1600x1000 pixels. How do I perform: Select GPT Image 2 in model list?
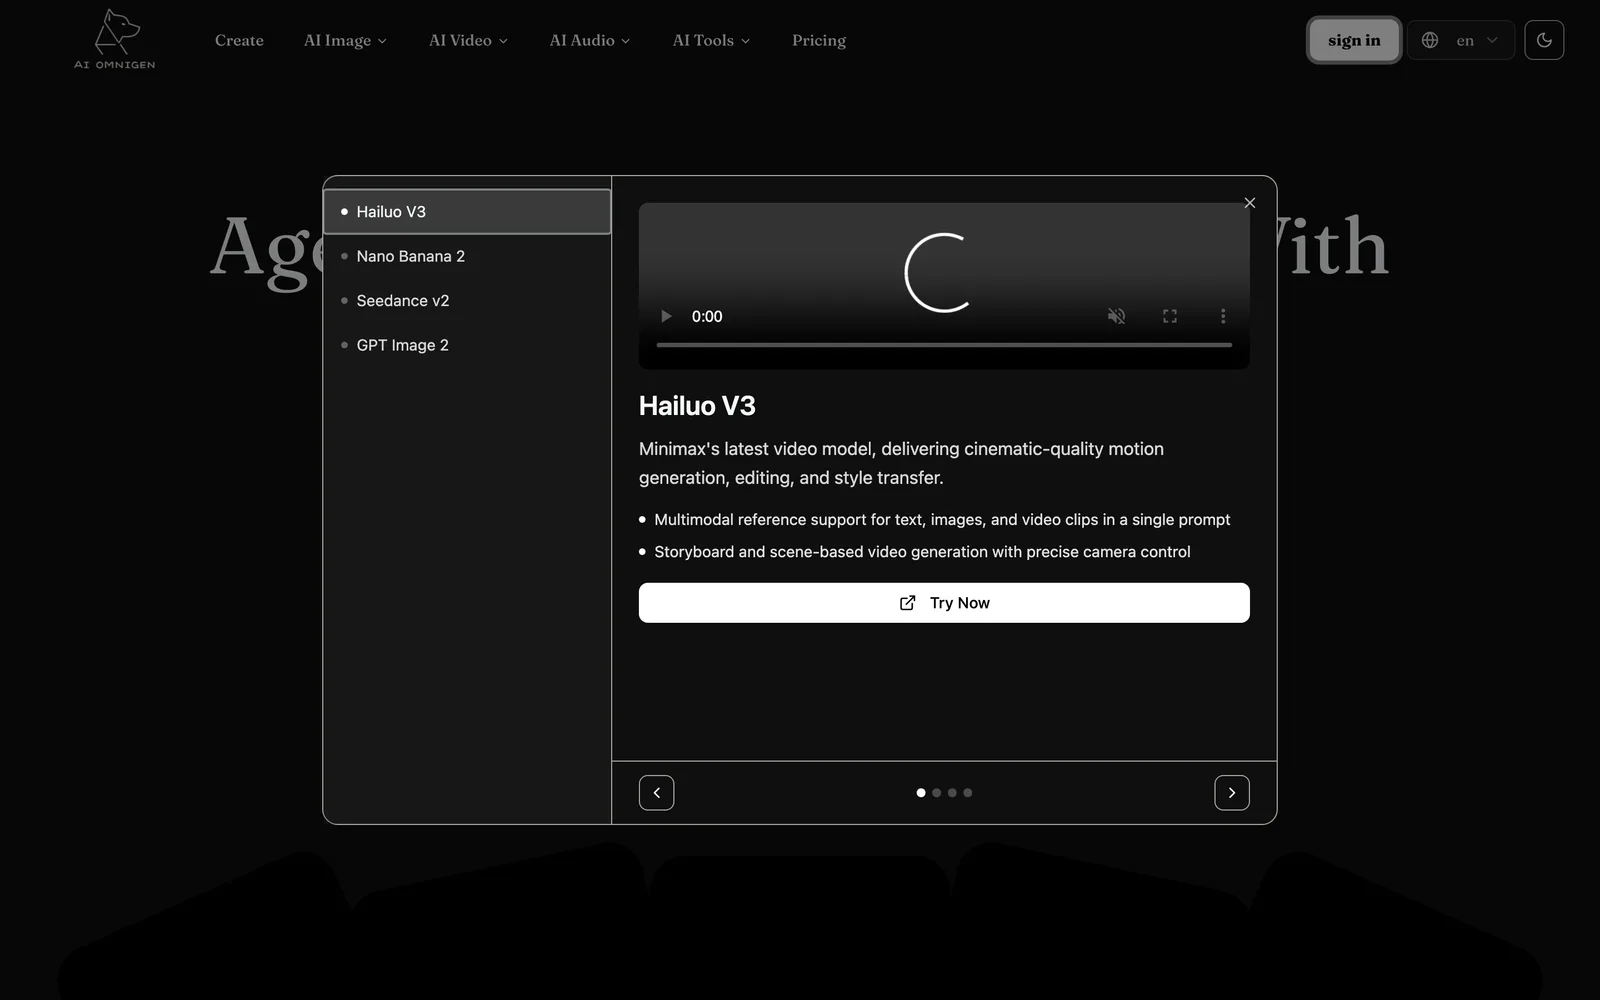467,345
